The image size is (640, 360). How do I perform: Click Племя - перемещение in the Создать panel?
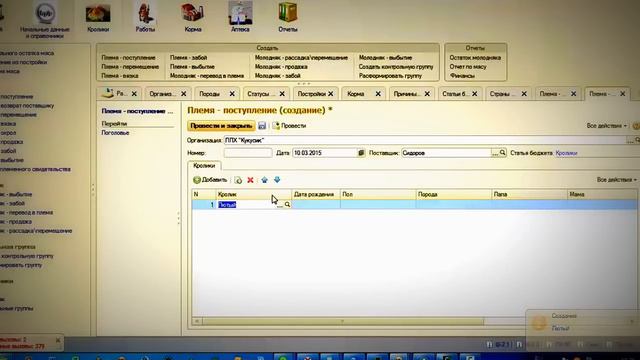coord(130,67)
